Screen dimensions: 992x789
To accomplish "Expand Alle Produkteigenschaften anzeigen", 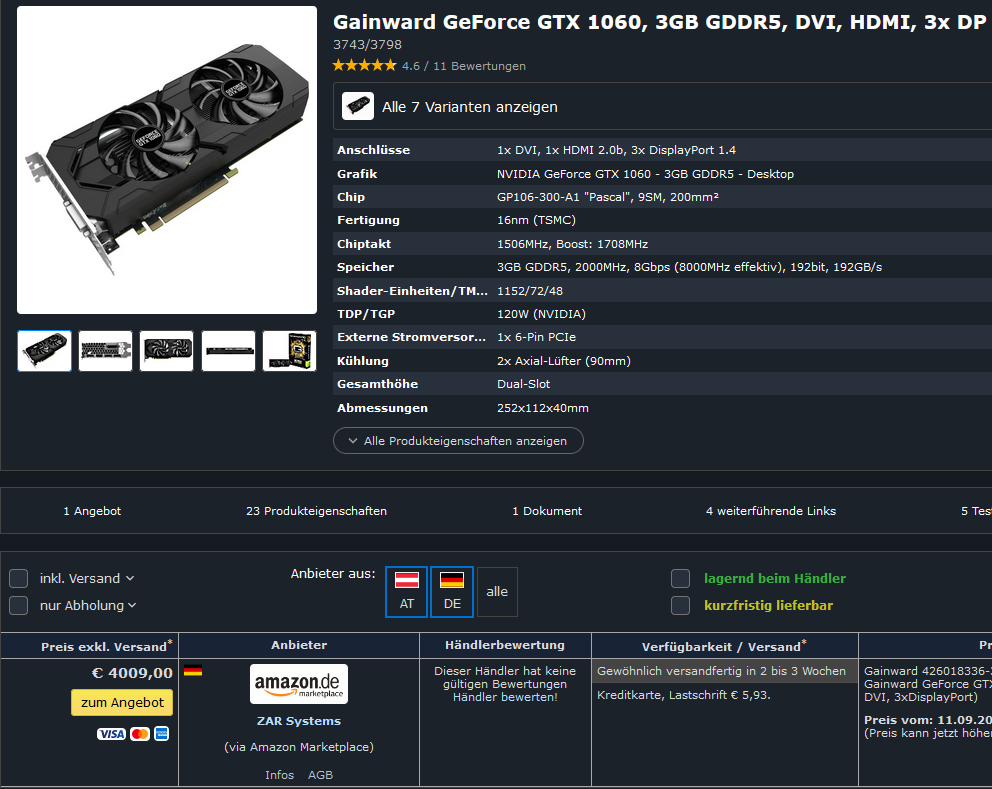I will [x=458, y=441].
